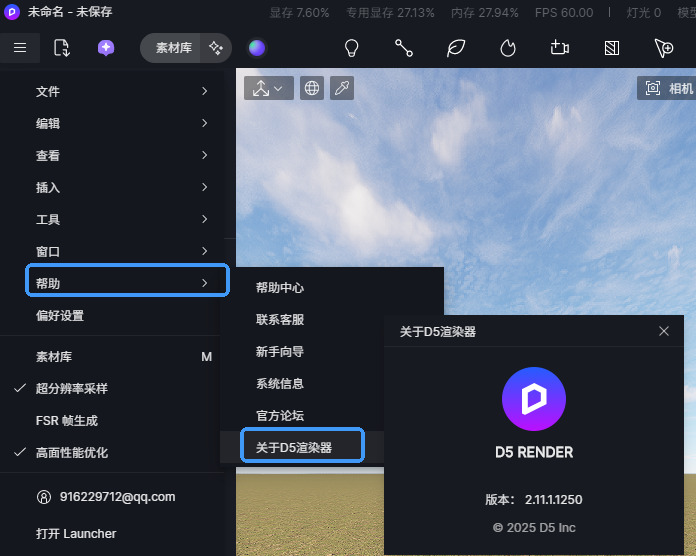Open the leaf vegetation tool

click(x=456, y=48)
